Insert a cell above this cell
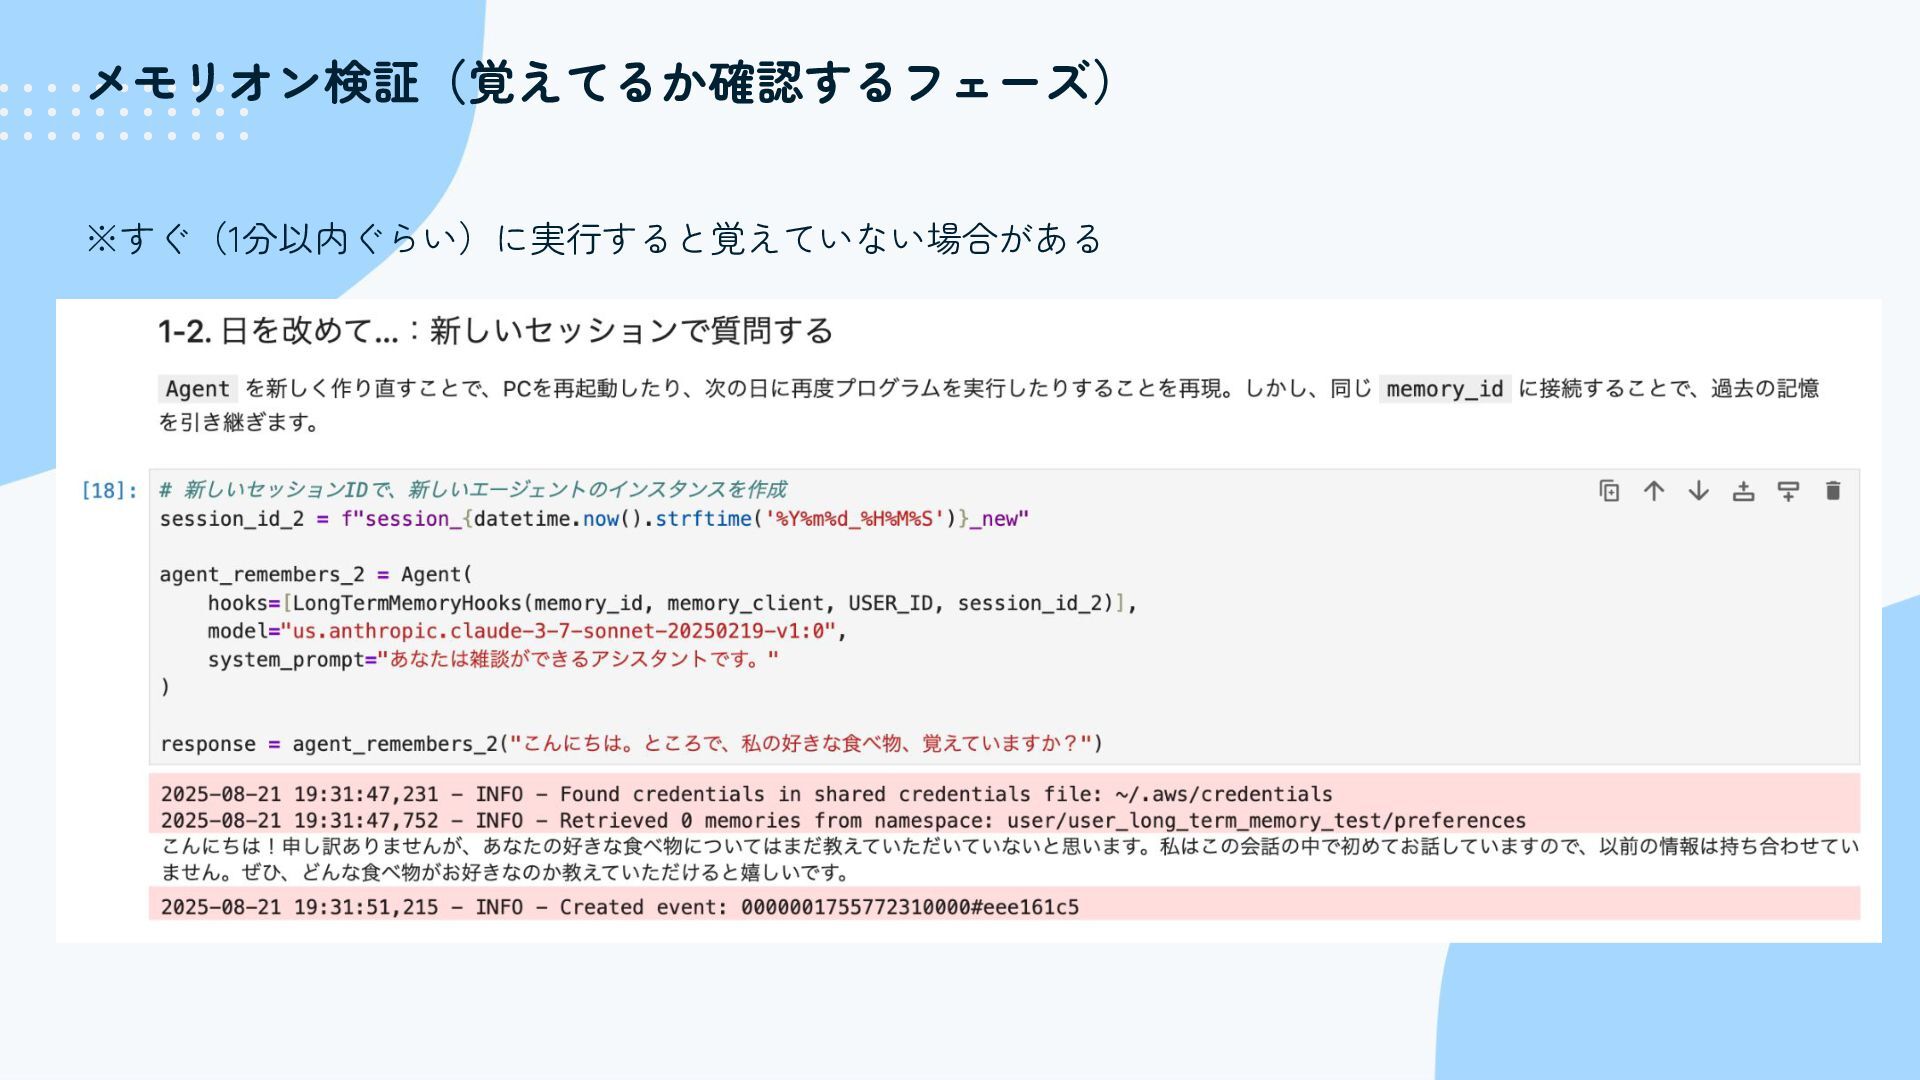 tap(1743, 491)
